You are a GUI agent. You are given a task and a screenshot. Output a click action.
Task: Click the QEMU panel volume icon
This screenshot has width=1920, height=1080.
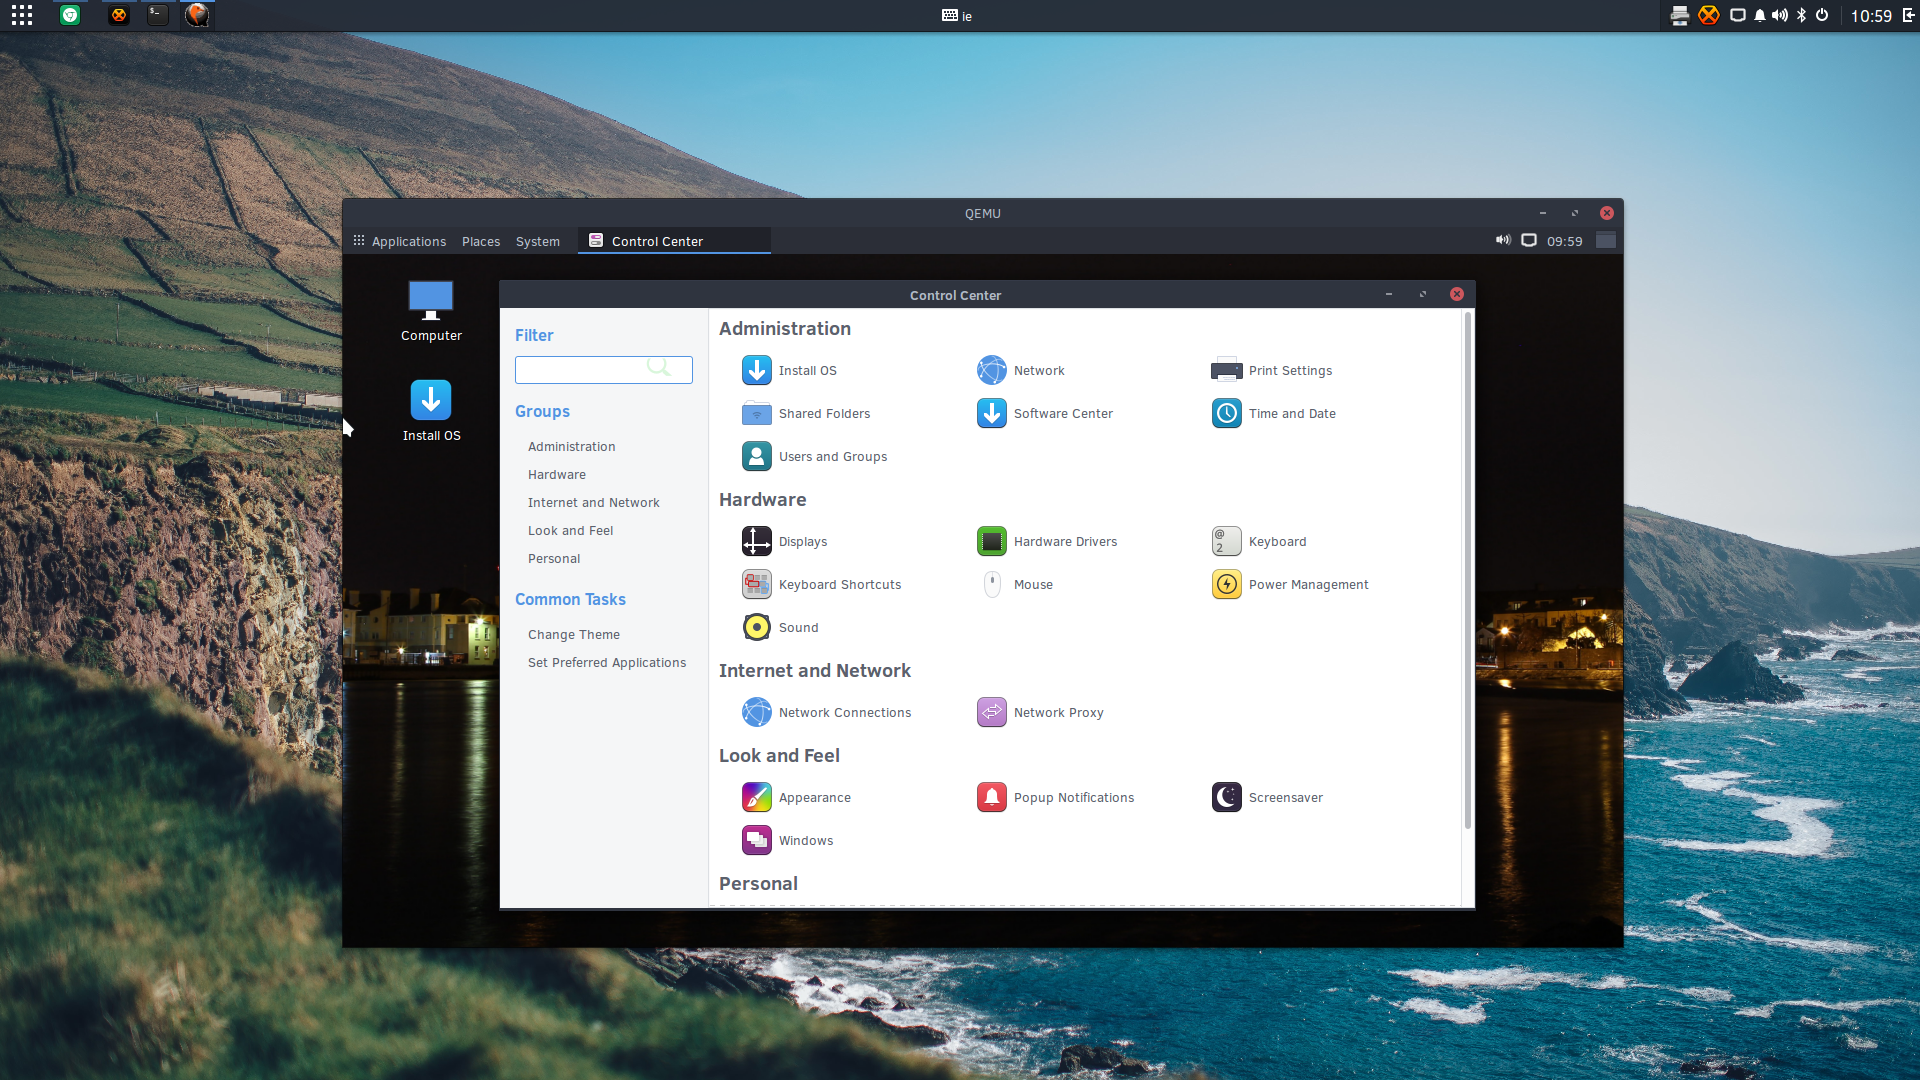[x=1503, y=240]
